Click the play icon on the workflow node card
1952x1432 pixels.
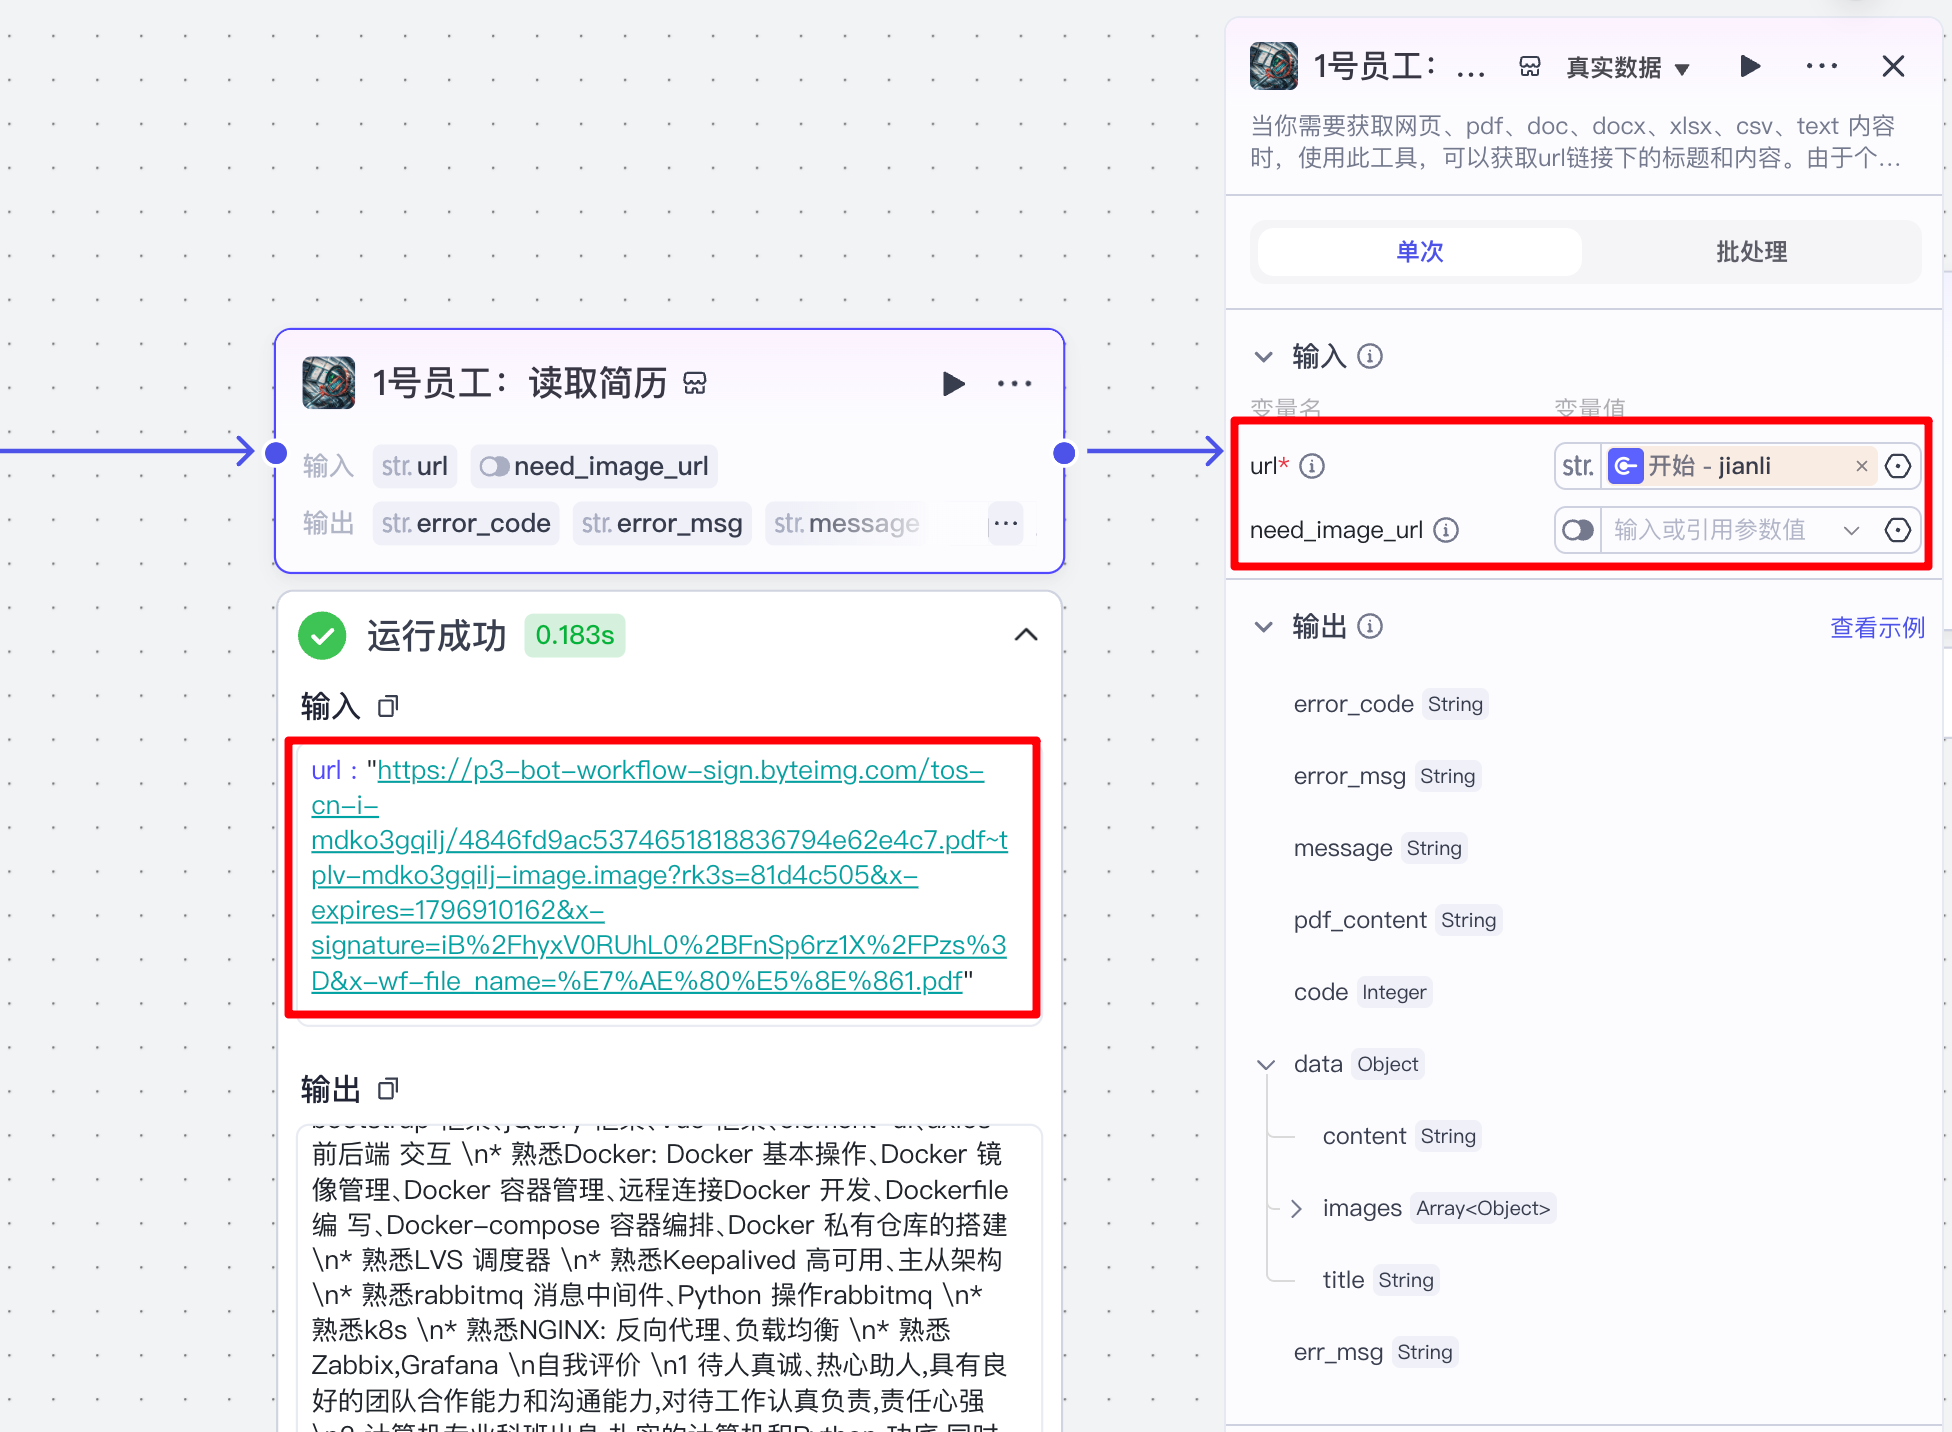[x=953, y=384]
